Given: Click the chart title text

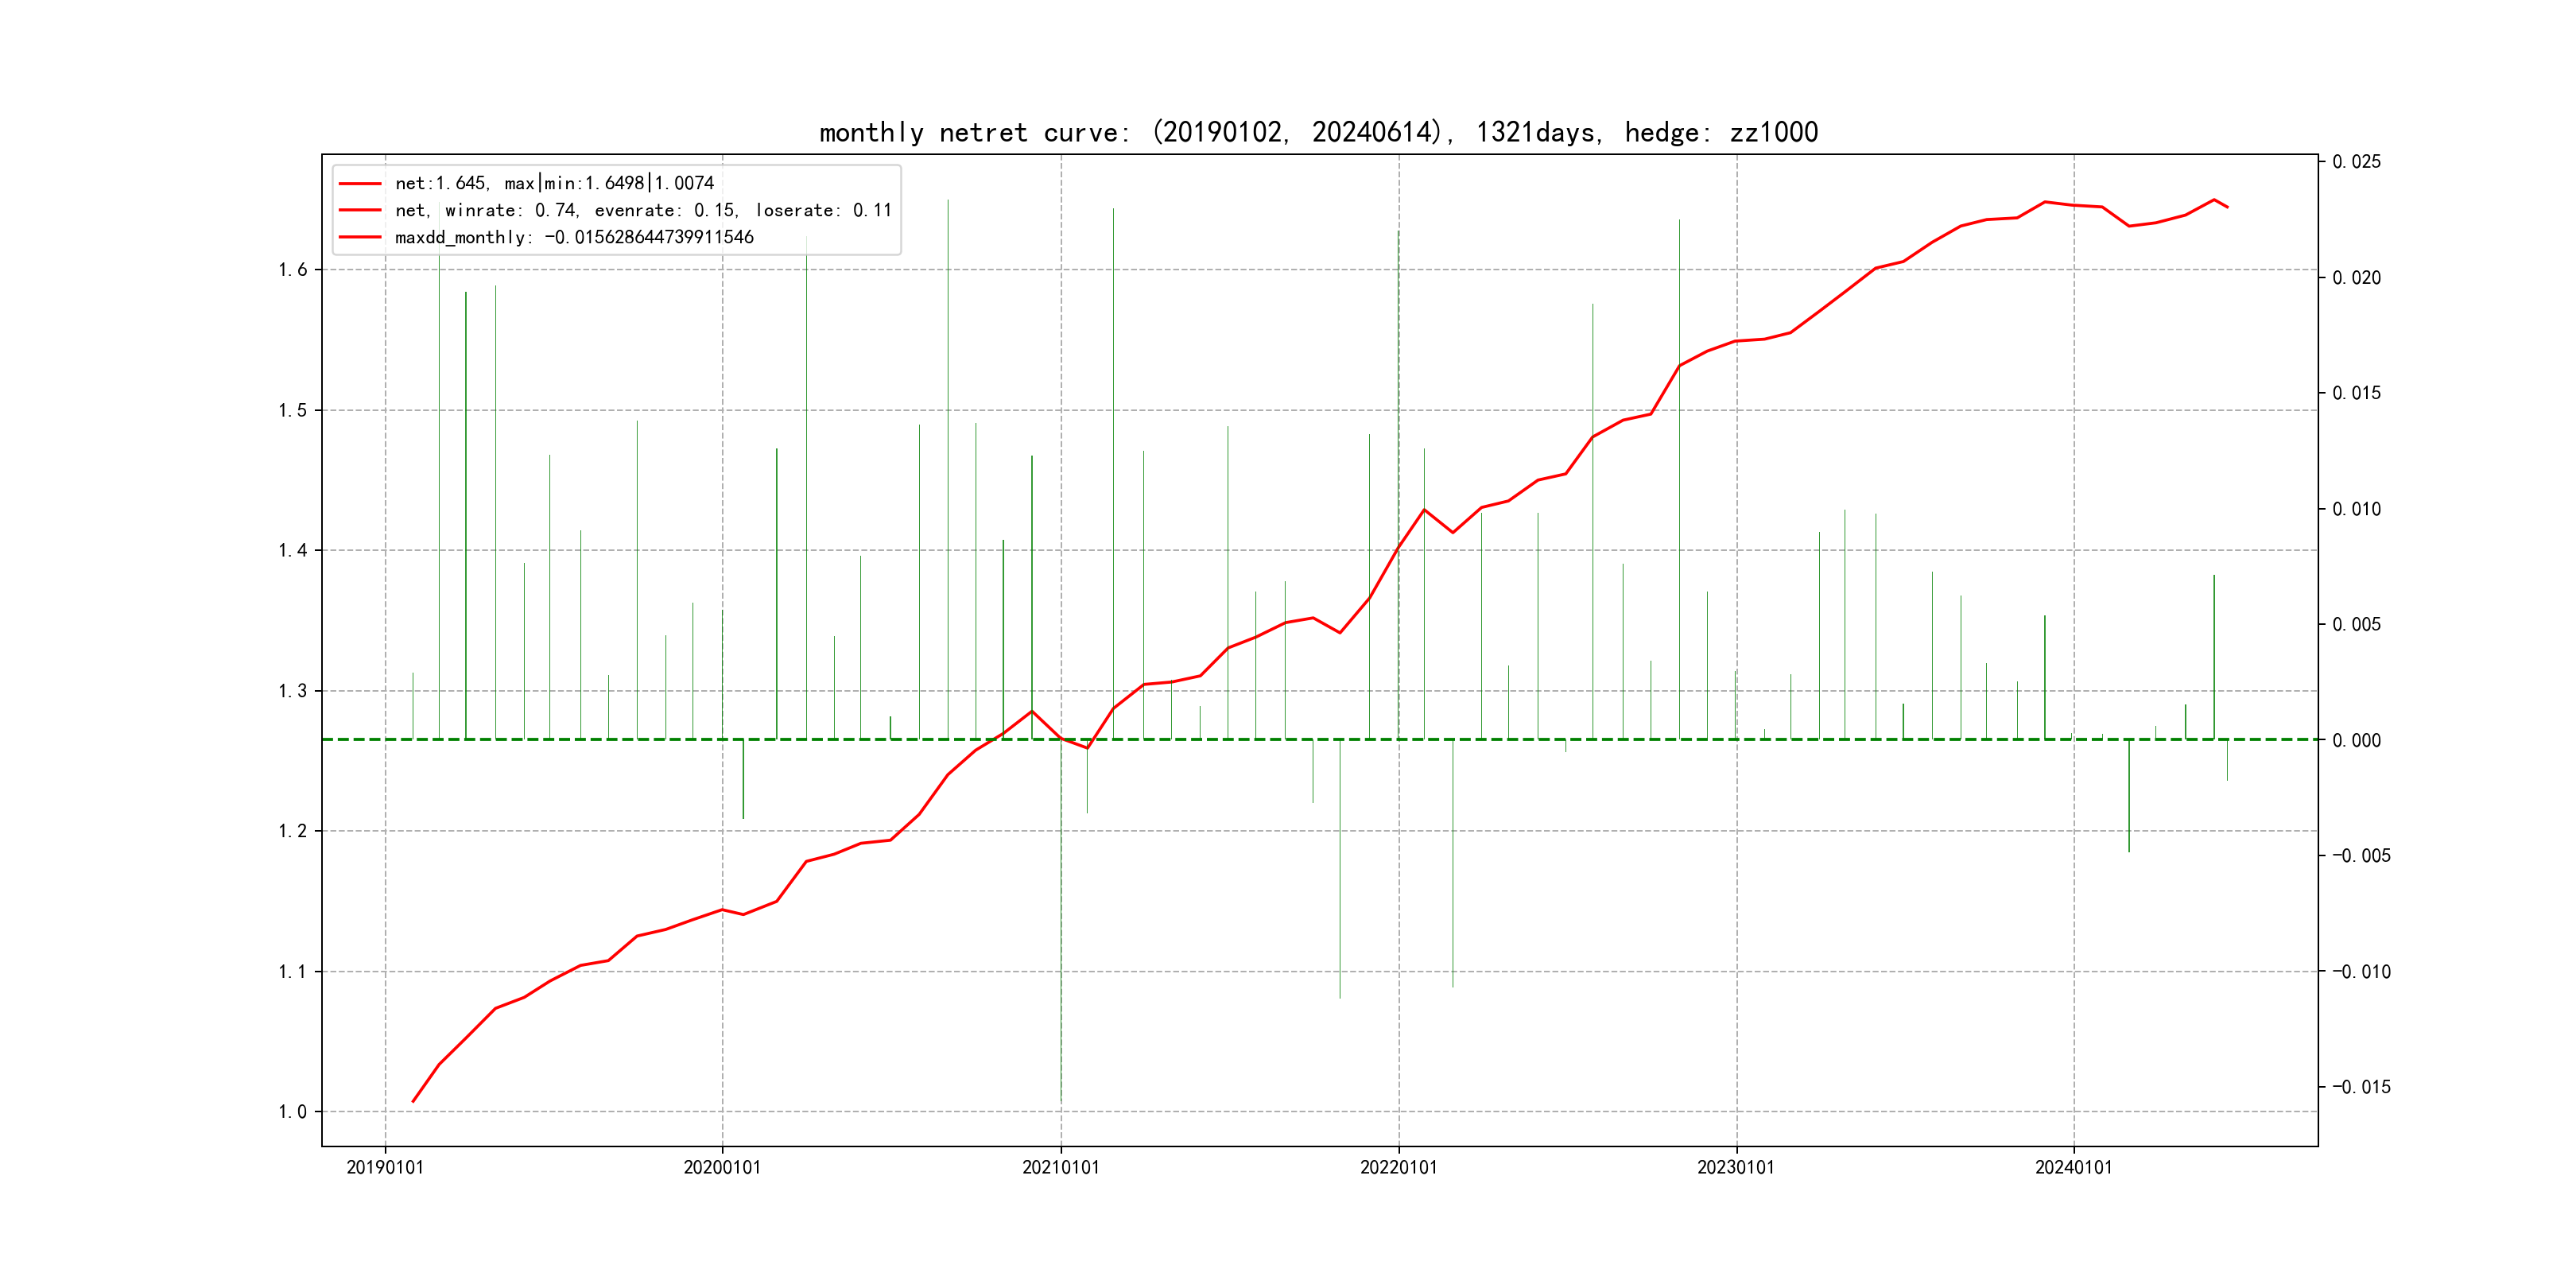Looking at the screenshot, I should pos(1318,132).
